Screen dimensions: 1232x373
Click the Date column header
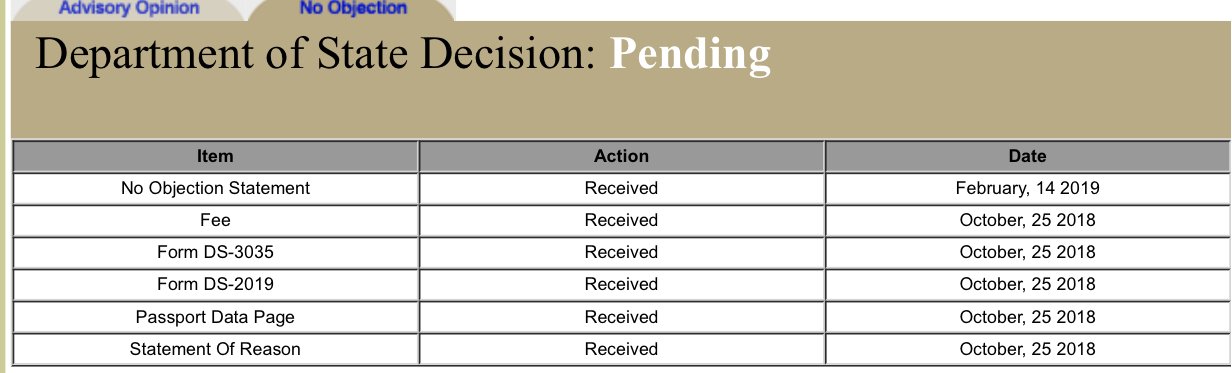[1027, 156]
